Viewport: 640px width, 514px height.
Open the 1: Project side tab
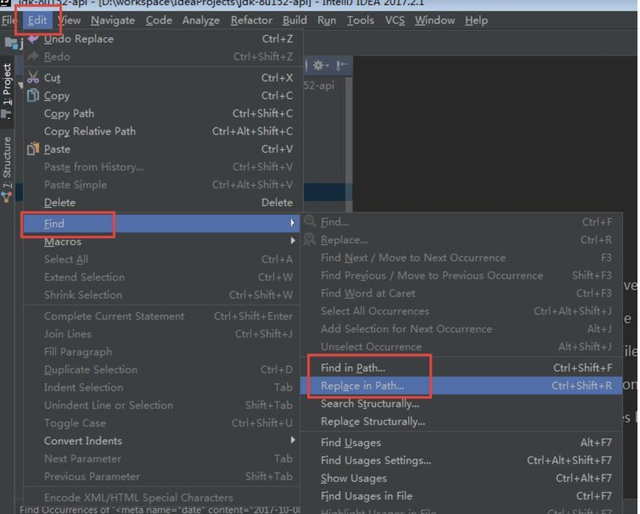[x=7, y=91]
